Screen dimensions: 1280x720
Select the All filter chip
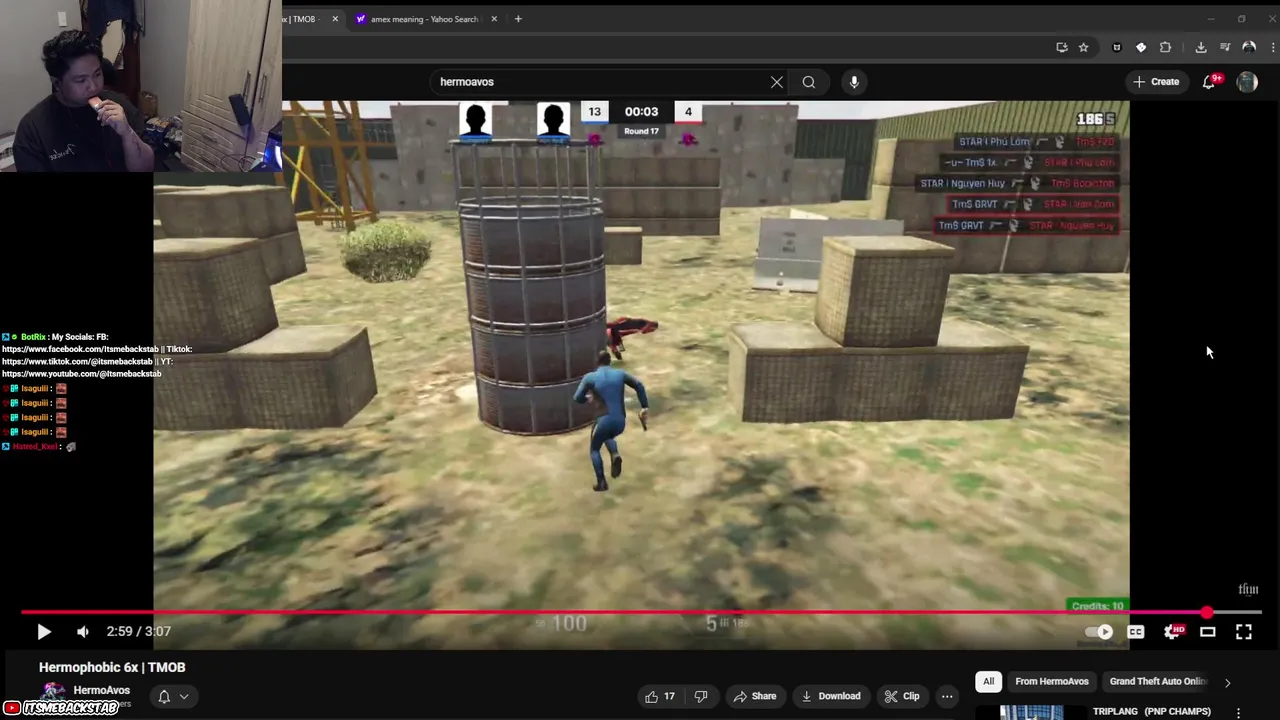[988, 681]
